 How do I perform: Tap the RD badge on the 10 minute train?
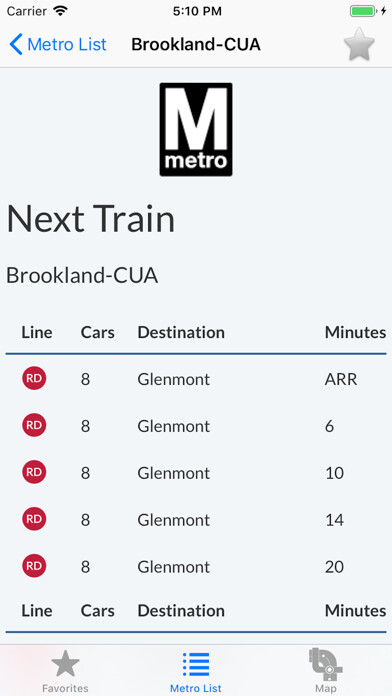click(x=34, y=472)
